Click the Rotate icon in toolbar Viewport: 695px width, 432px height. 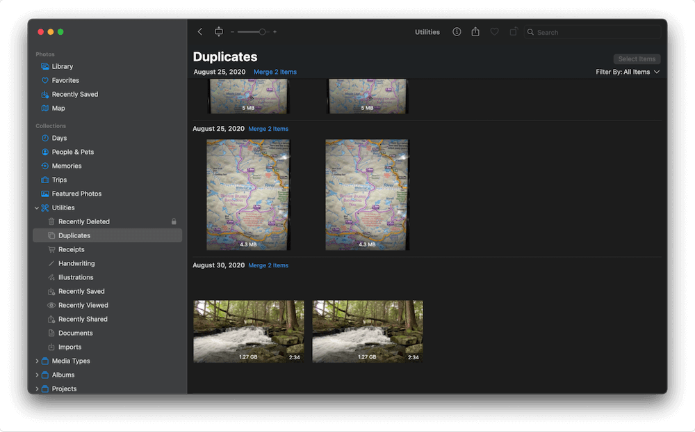(x=513, y=32)
